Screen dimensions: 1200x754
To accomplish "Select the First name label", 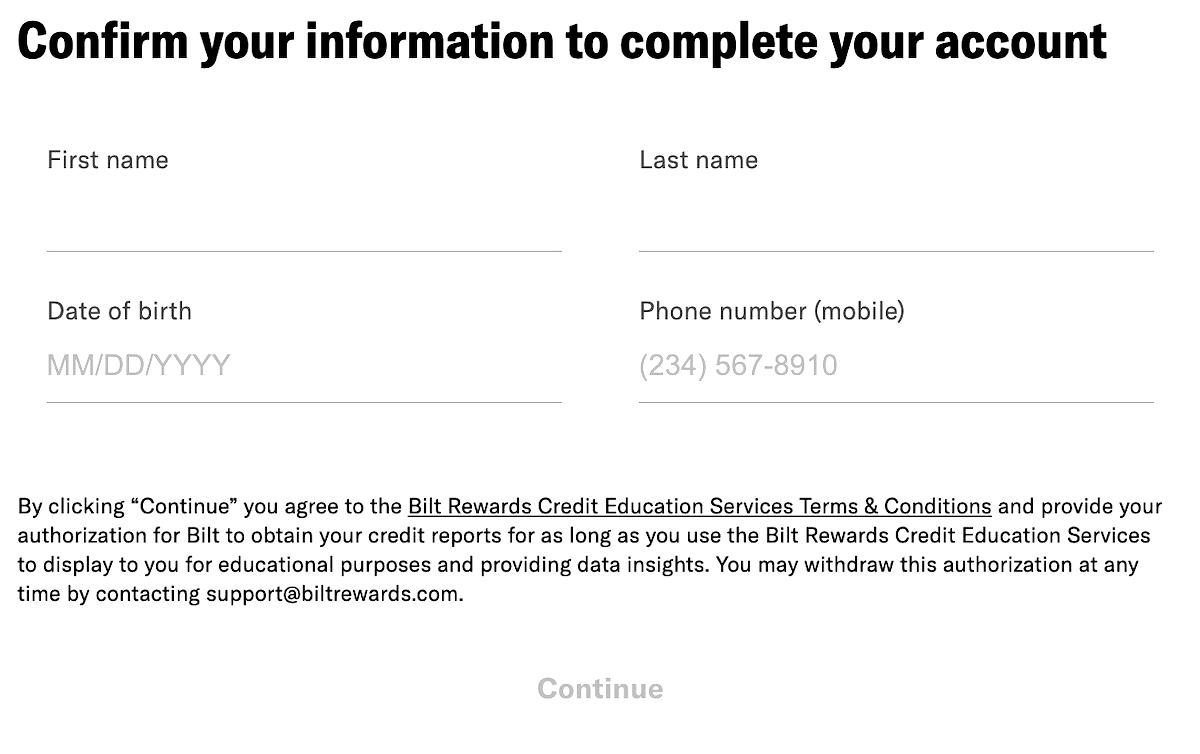I will (107, 159).
